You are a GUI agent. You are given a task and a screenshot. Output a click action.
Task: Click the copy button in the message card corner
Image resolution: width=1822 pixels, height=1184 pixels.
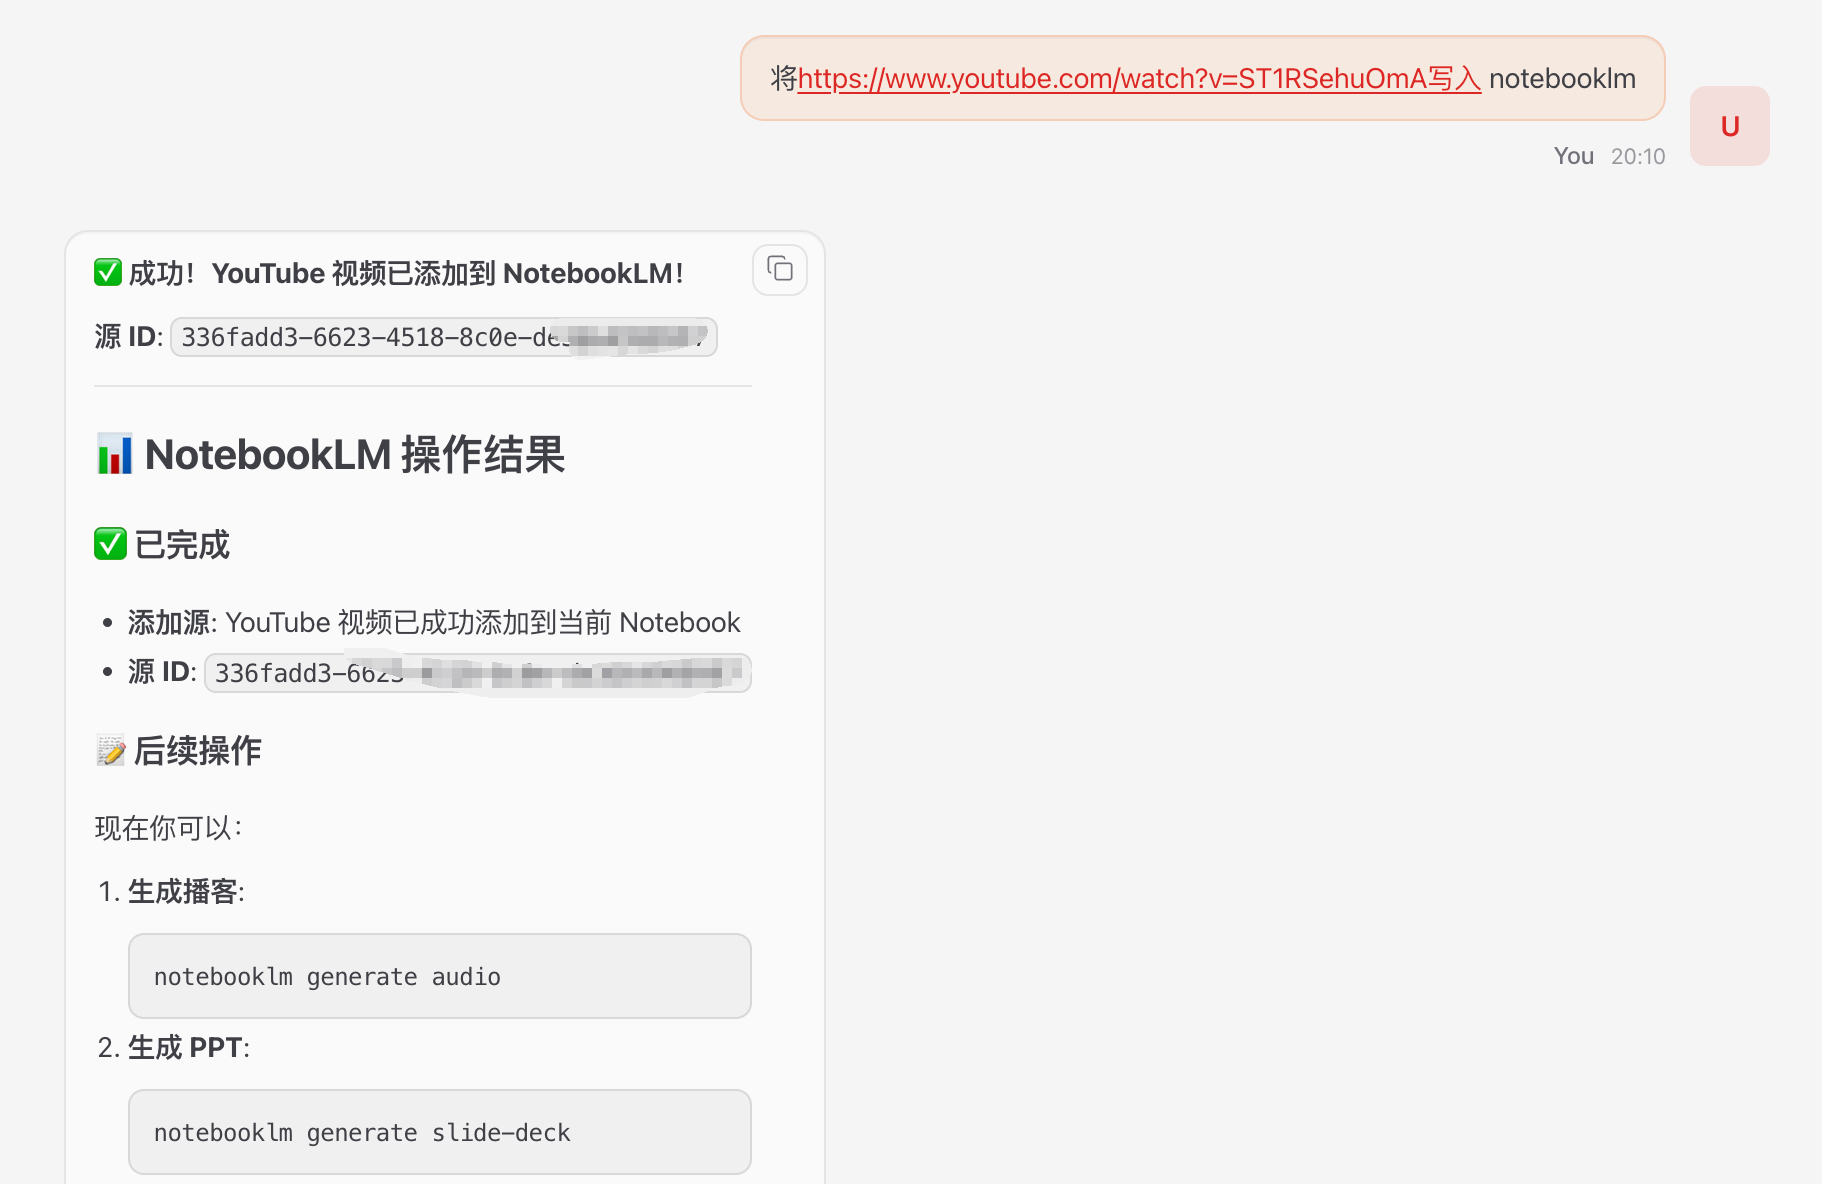coord(779,270)
